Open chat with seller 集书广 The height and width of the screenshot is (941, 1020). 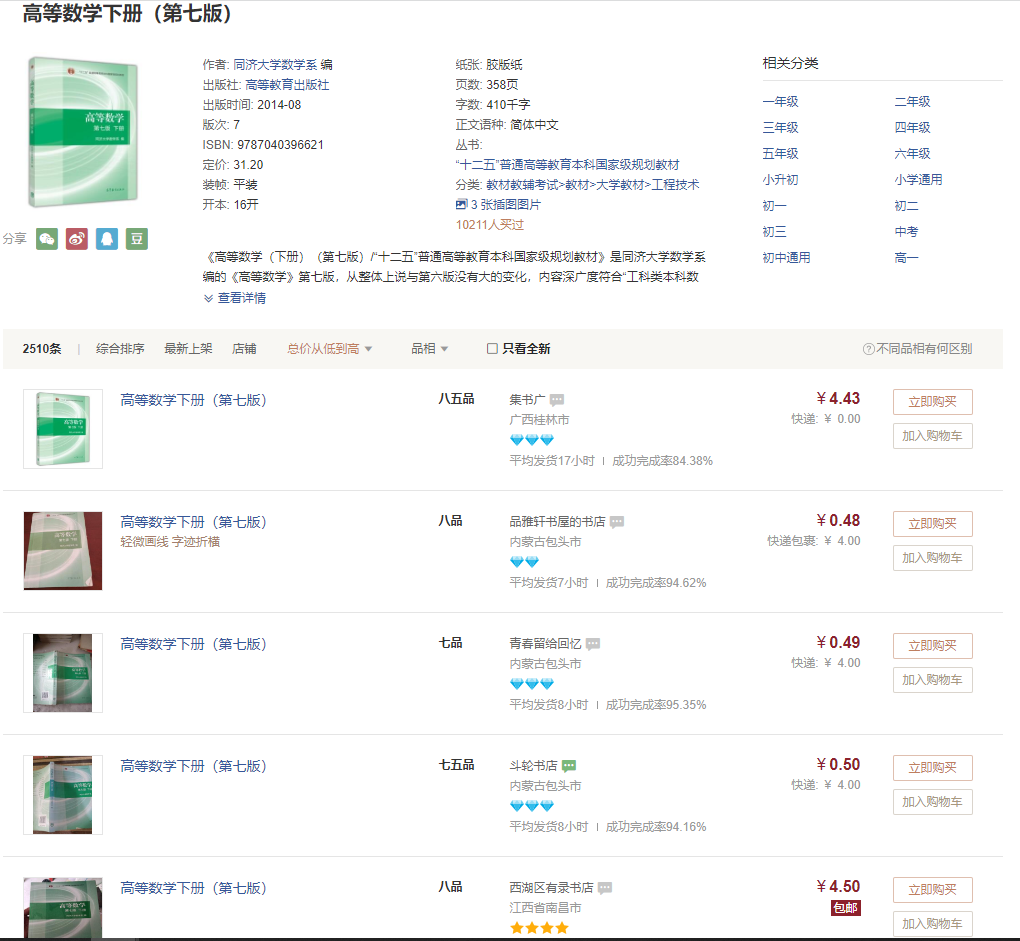tap(557, 399)
